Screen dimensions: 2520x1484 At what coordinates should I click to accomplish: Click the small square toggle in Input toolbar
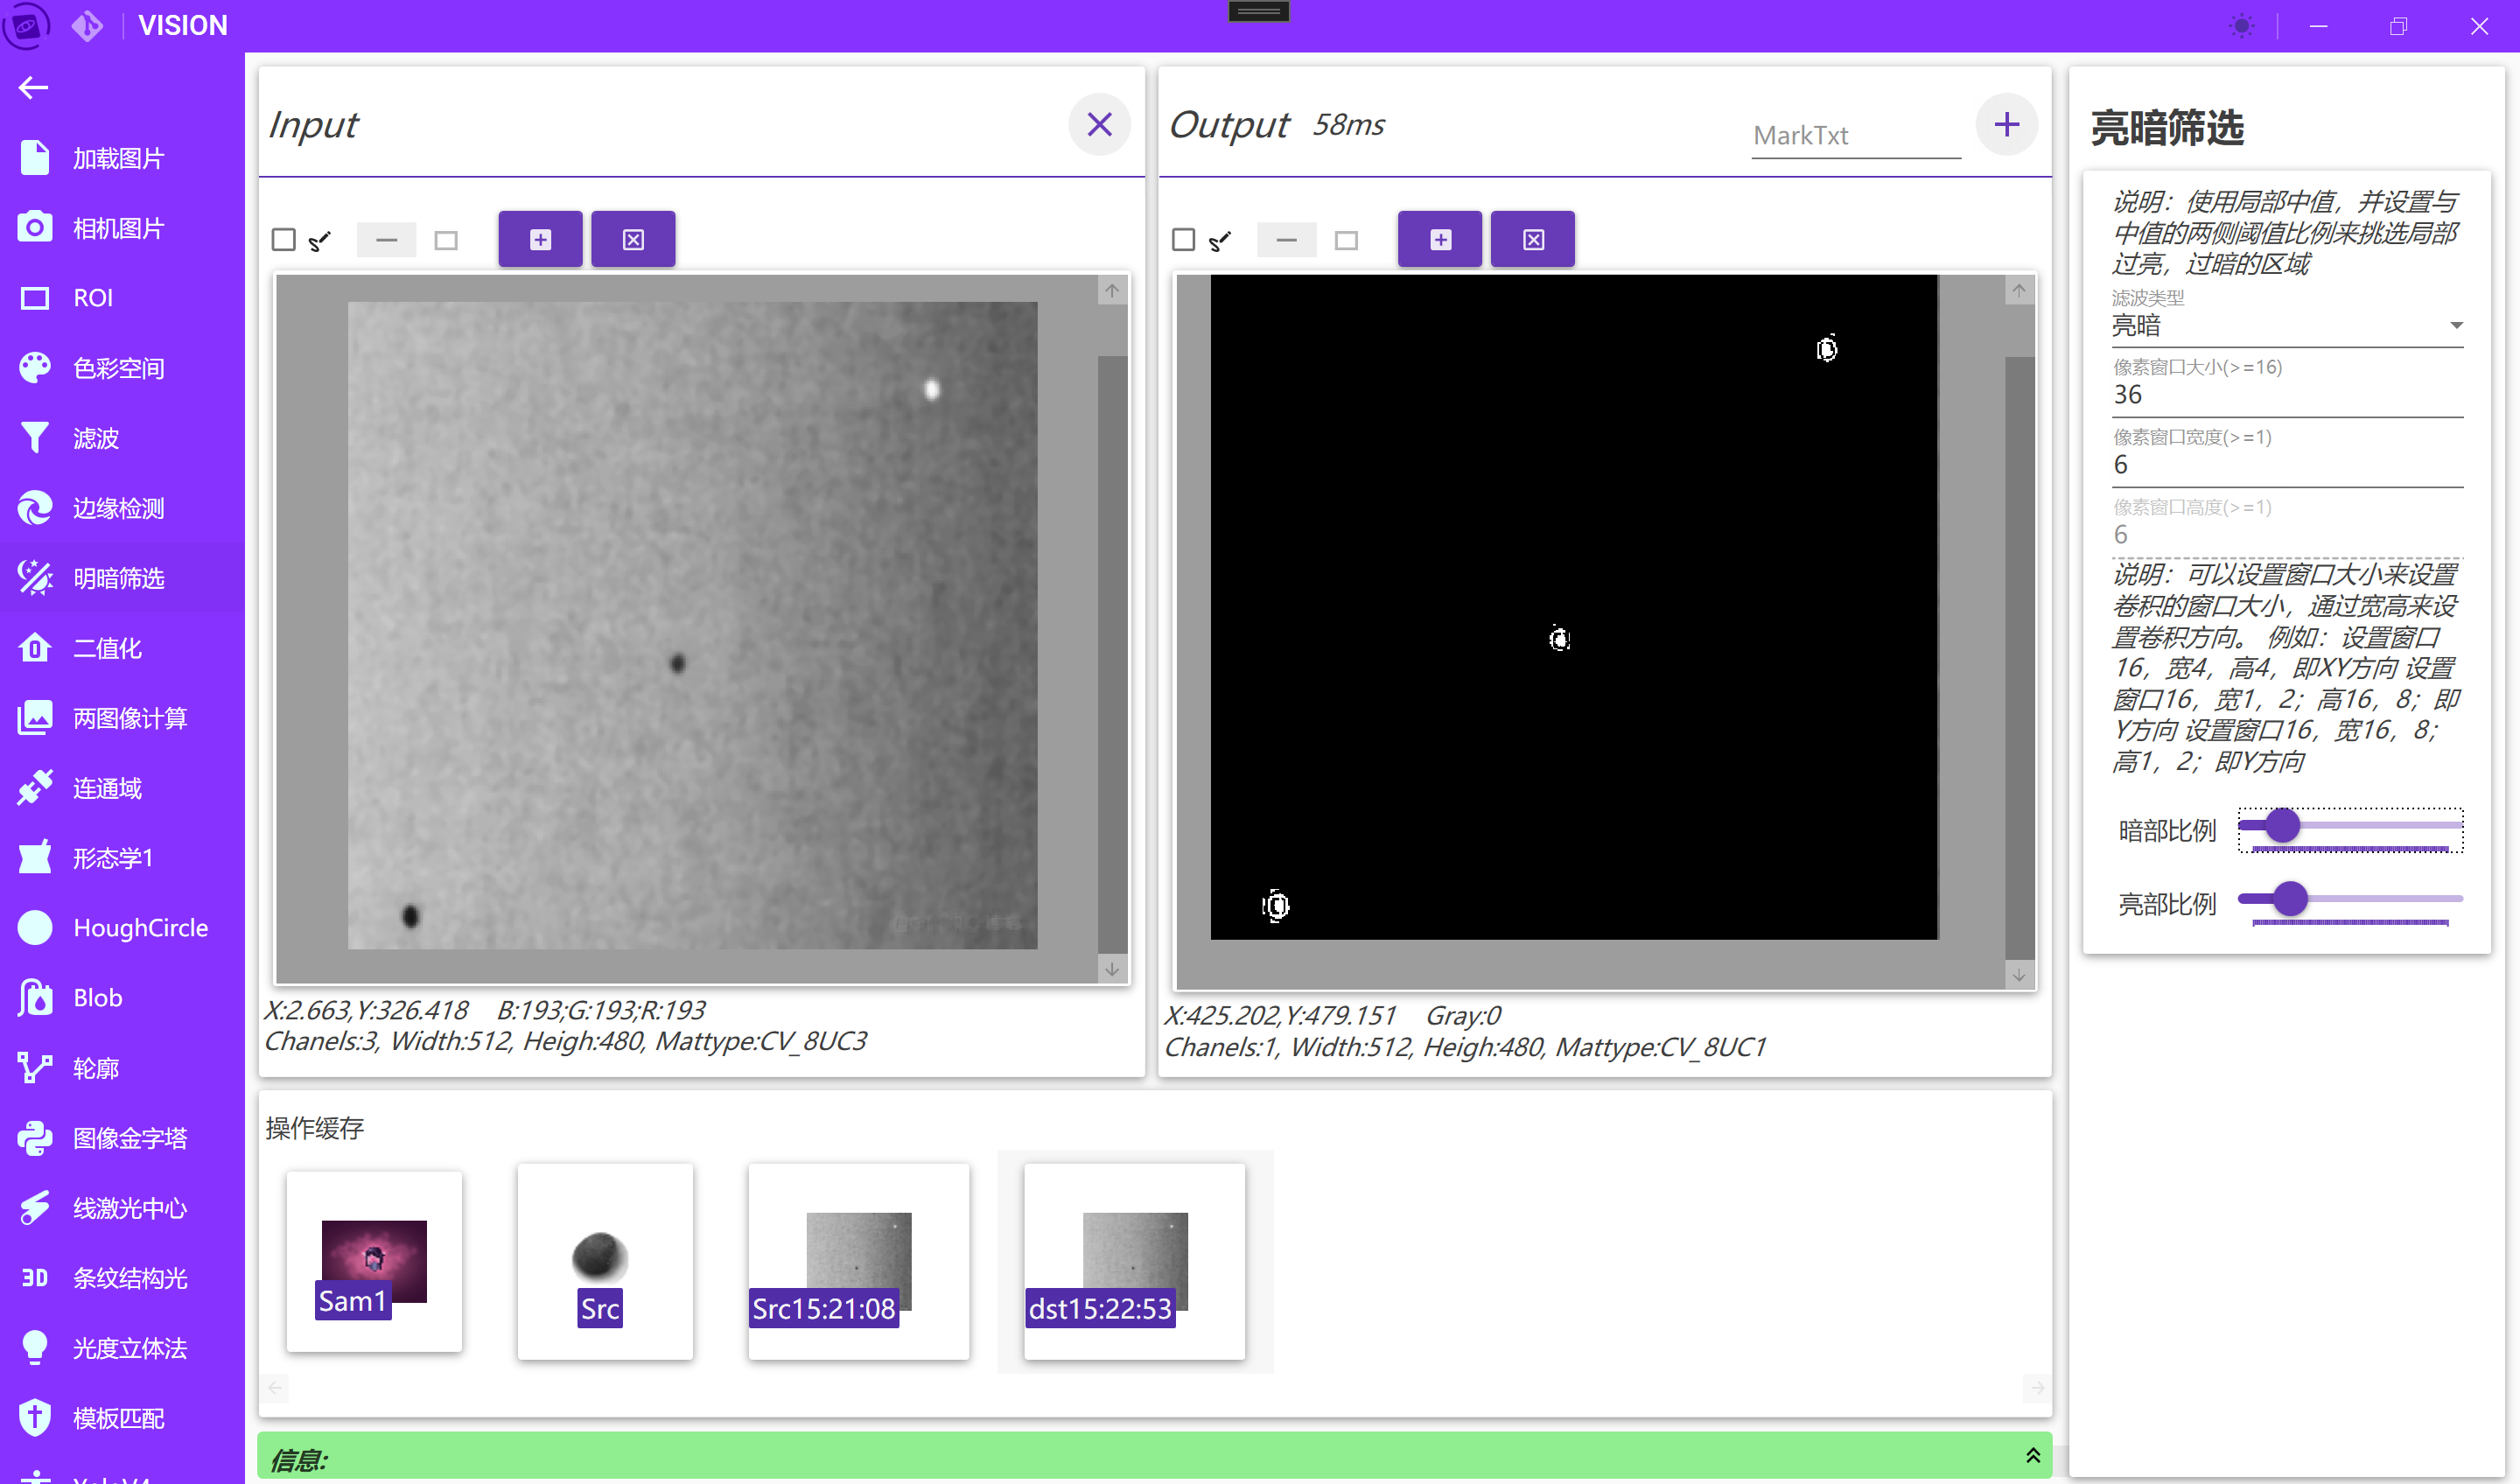(x=446, y=241)
